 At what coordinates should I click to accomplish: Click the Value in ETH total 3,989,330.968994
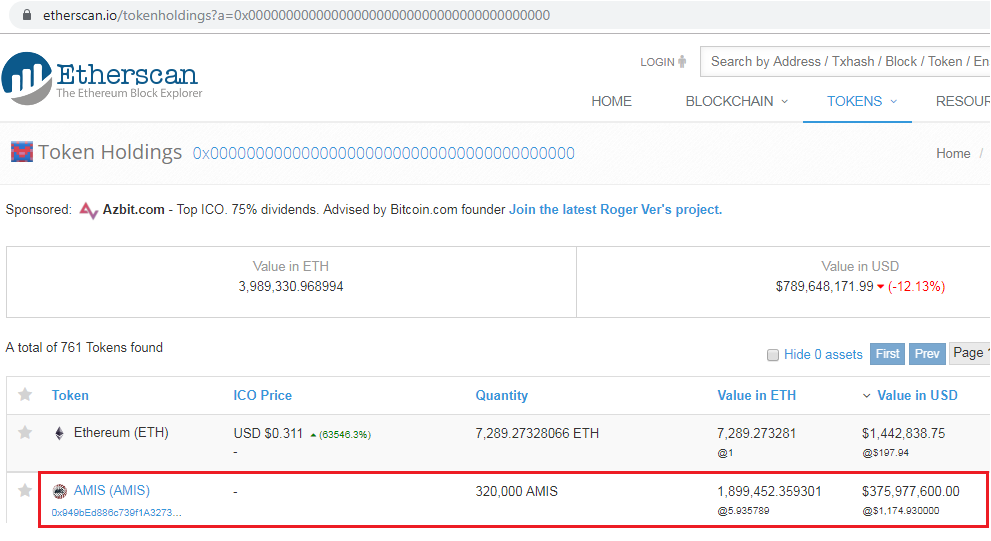[x=291, y=286]
